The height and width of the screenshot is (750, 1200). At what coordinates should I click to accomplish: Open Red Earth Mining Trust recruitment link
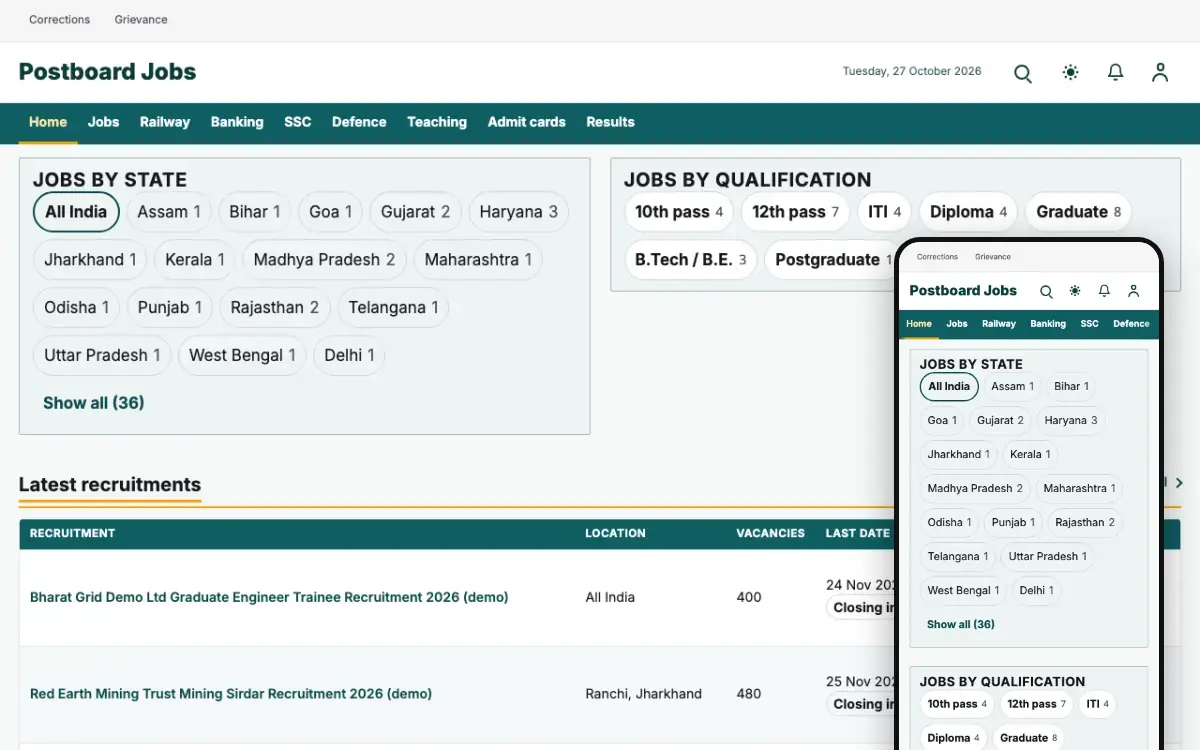click(231, 694)
